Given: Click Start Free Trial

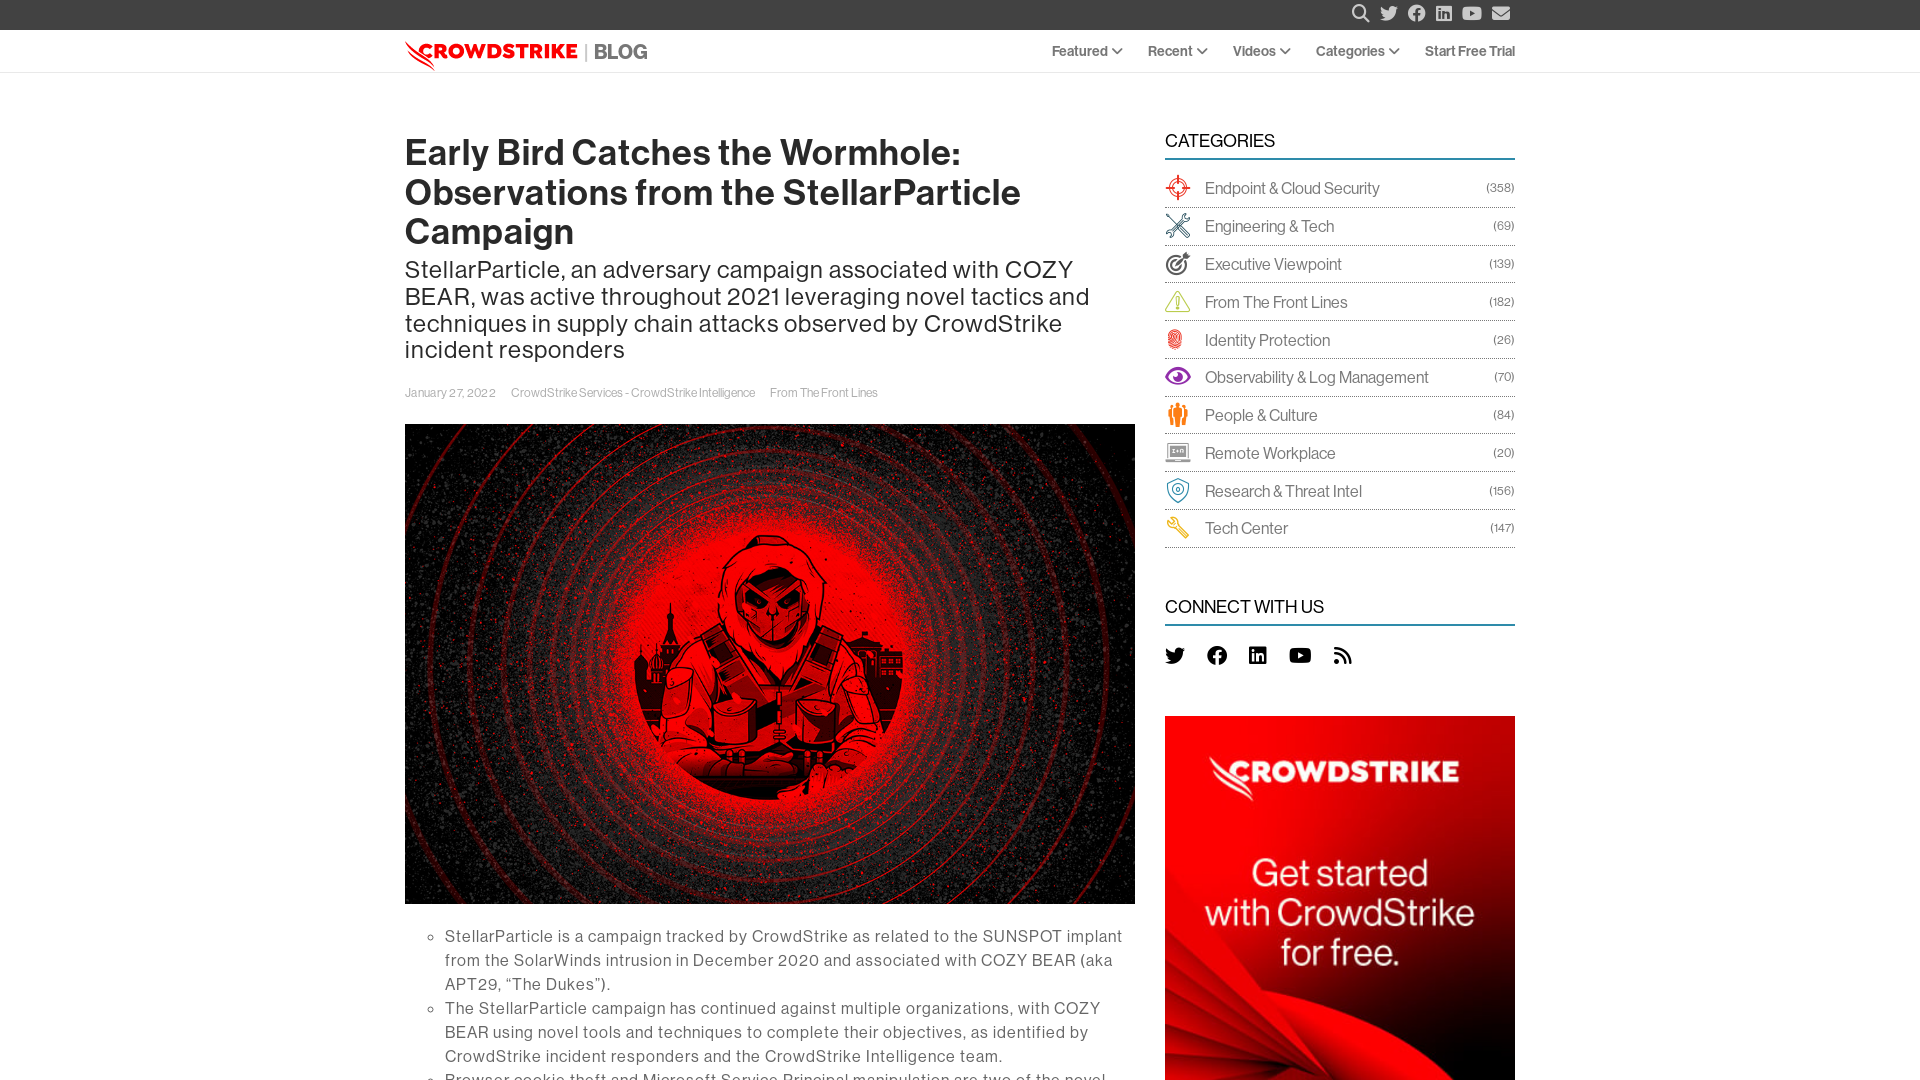Looking at the screenshot, I should click(x=1470, y=51).
